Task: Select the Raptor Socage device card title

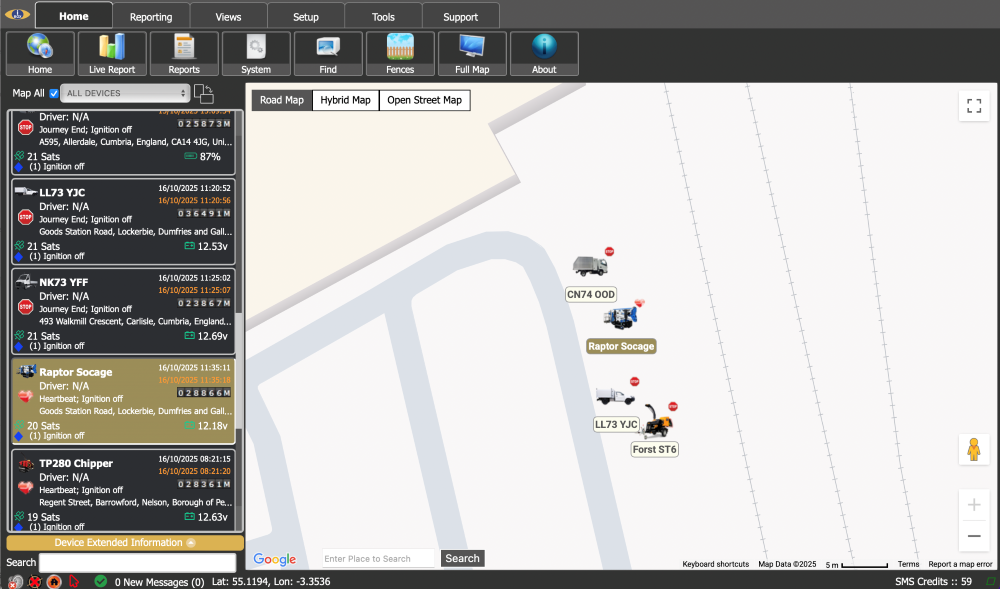Action: [x=76, y=372]
